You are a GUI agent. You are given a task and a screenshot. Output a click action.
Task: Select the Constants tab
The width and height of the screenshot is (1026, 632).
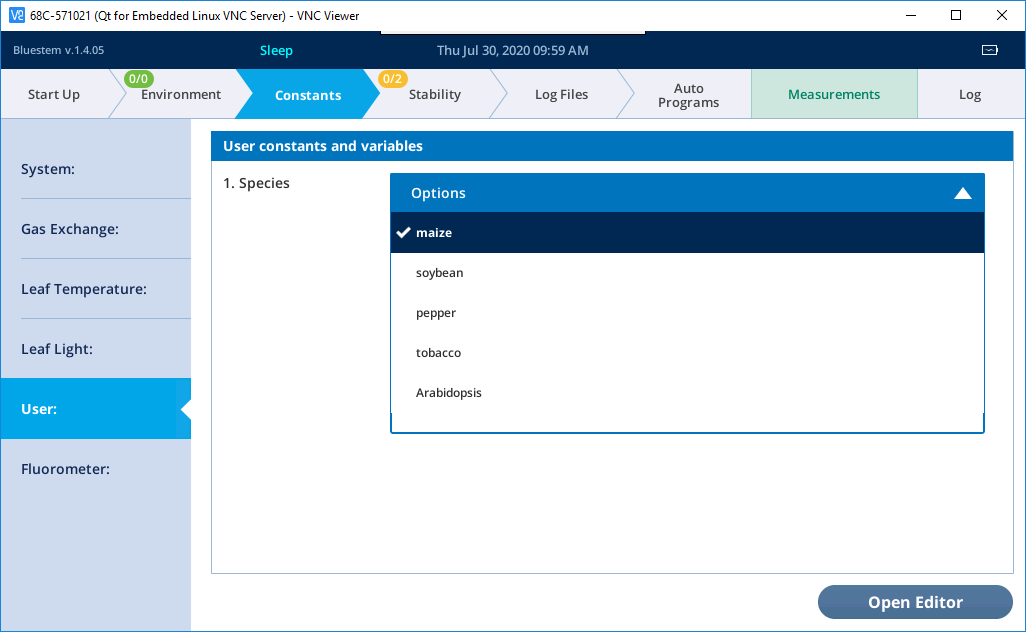click(x=308, y=95)
